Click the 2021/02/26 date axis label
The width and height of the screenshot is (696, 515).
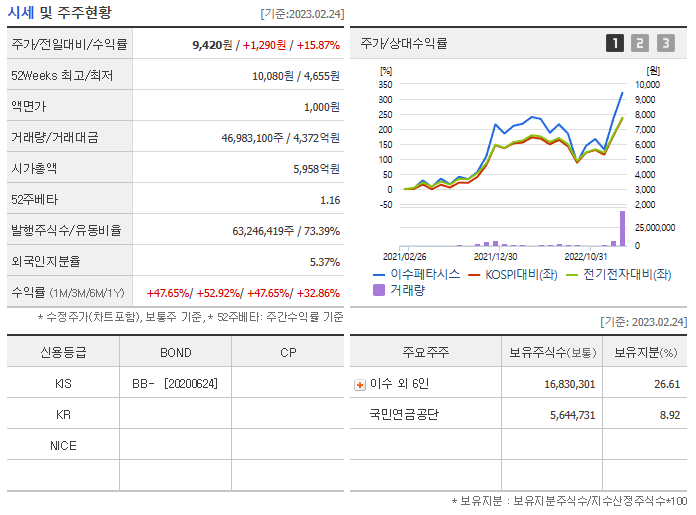[x=404, y=257]
